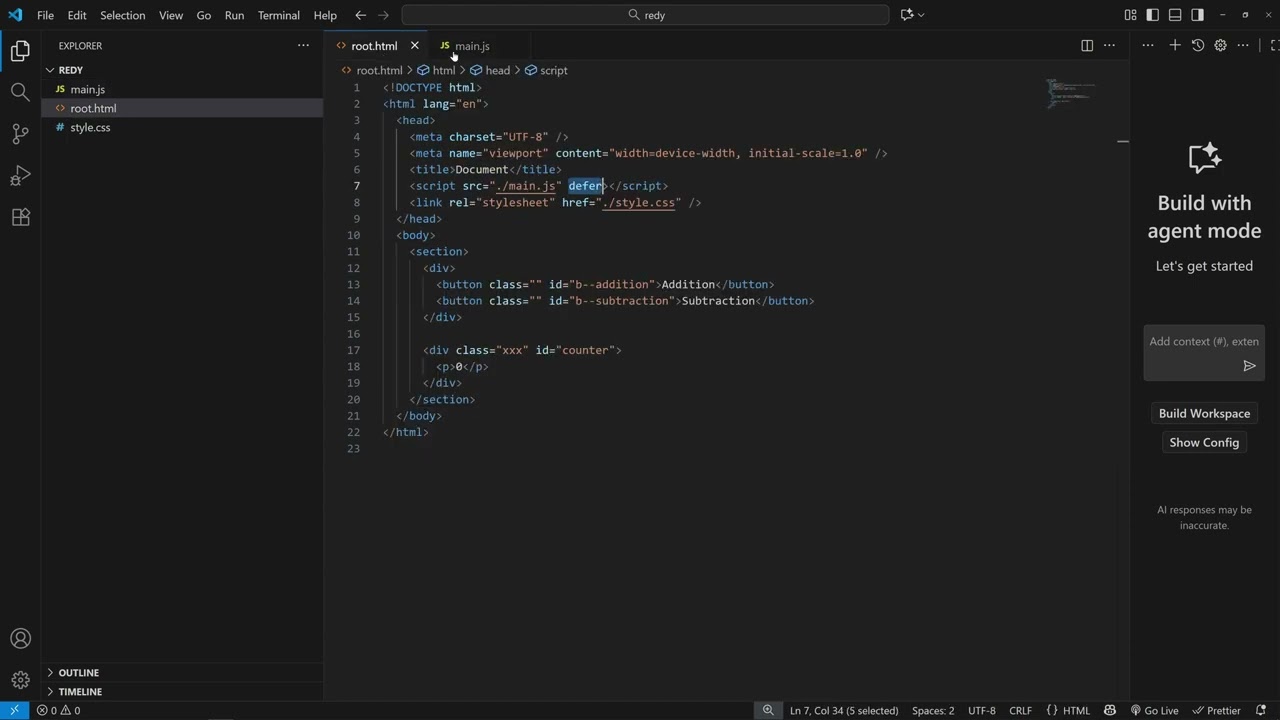The width and height of the screenshot is (1280, 720).
Task: Go back with the left arrow
Action: coord(360,15)
